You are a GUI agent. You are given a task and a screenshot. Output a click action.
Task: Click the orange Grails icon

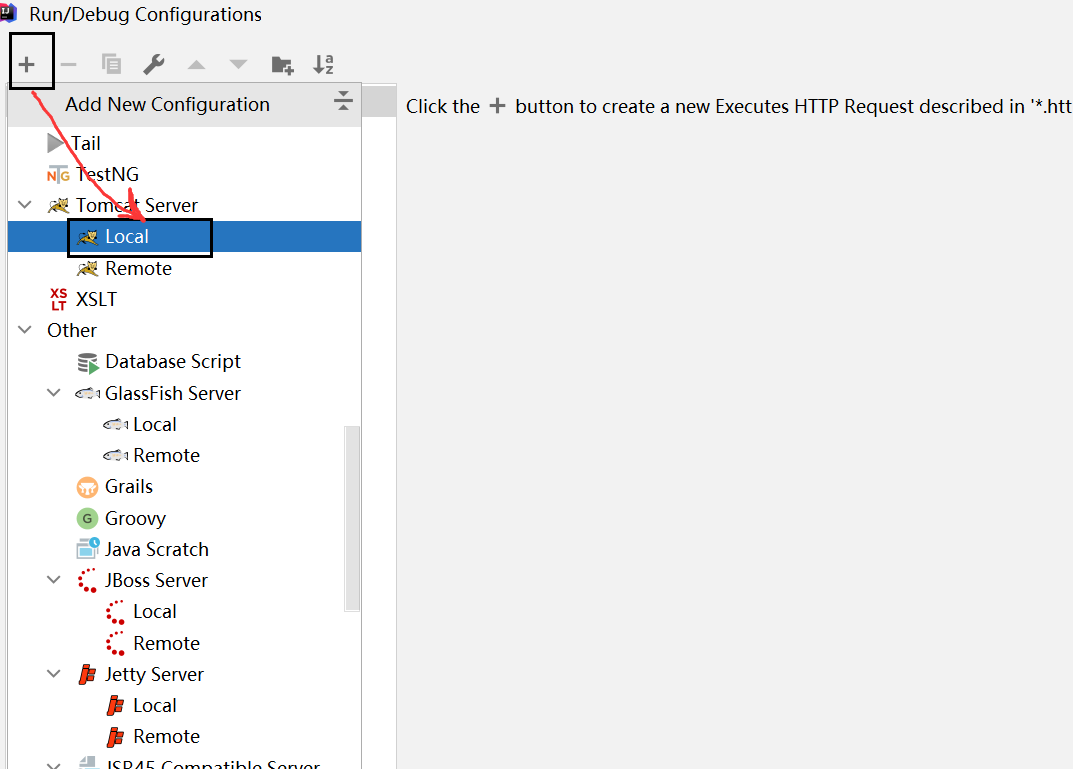(87, 487)
